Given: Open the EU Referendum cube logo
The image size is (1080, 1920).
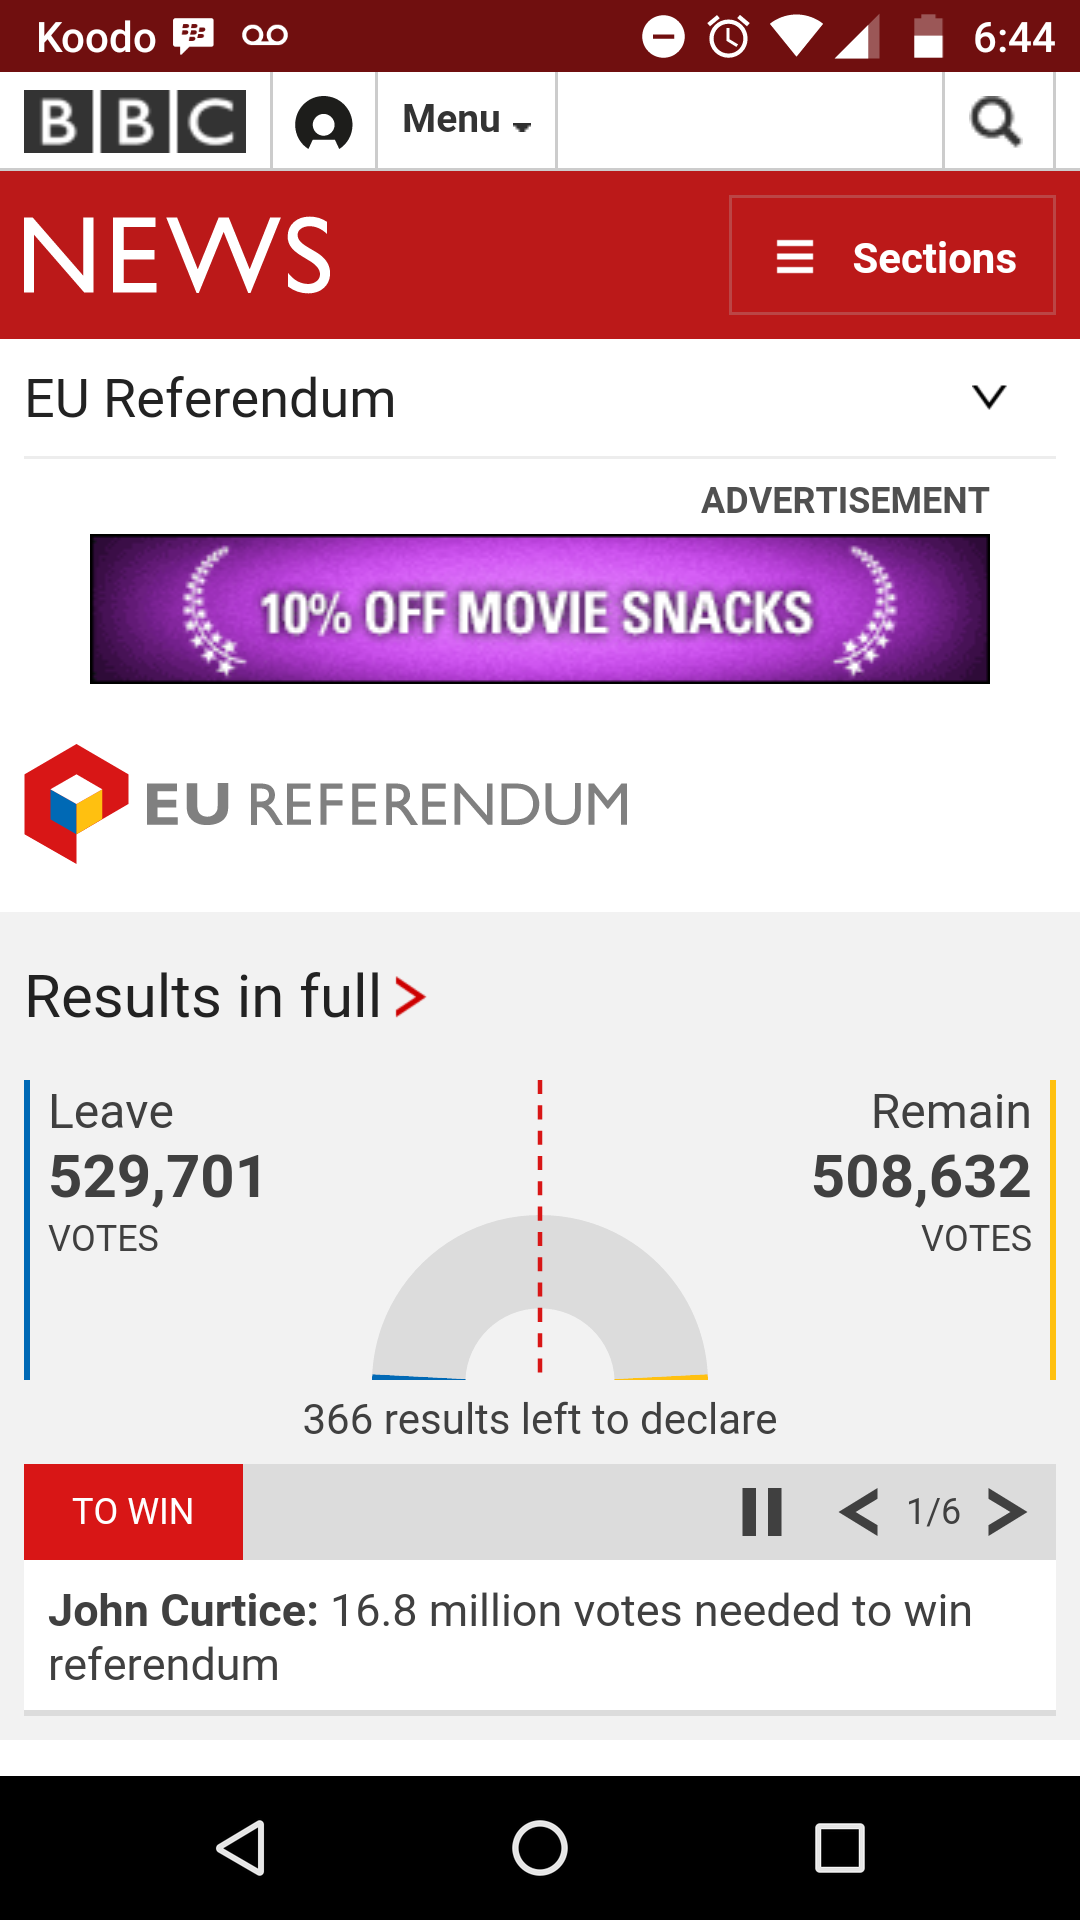Looking at the screenshot, I should tap(76, 803).
